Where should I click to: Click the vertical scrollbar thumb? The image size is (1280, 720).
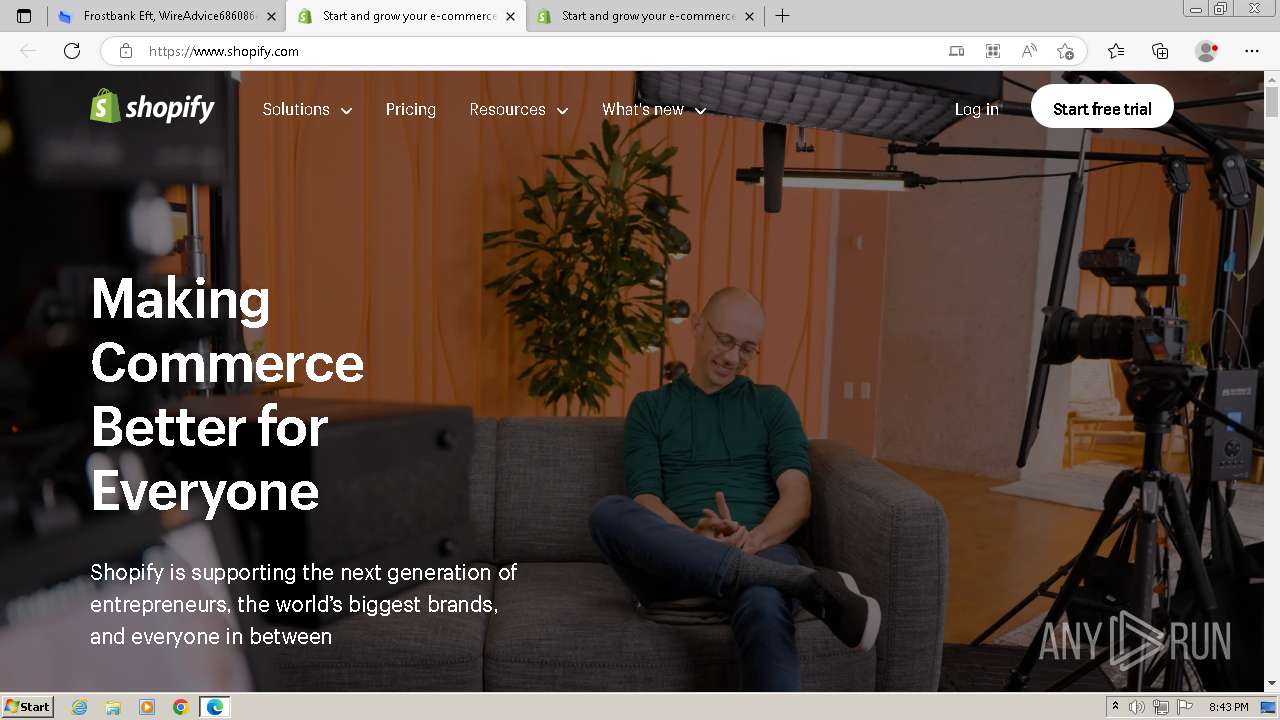[x=1272, y=102]
